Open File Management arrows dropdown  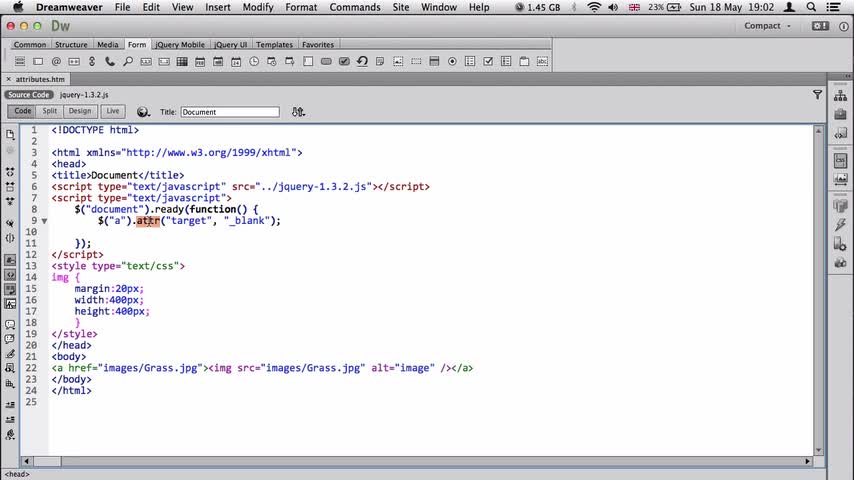point(298,112)
